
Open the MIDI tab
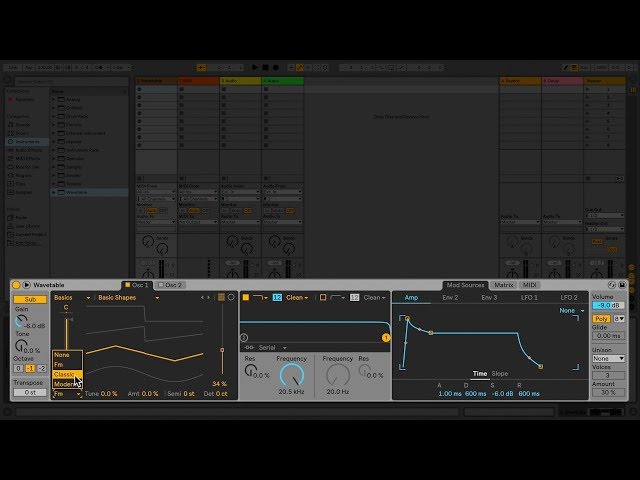pyautogui.click(x=530, y=285)
